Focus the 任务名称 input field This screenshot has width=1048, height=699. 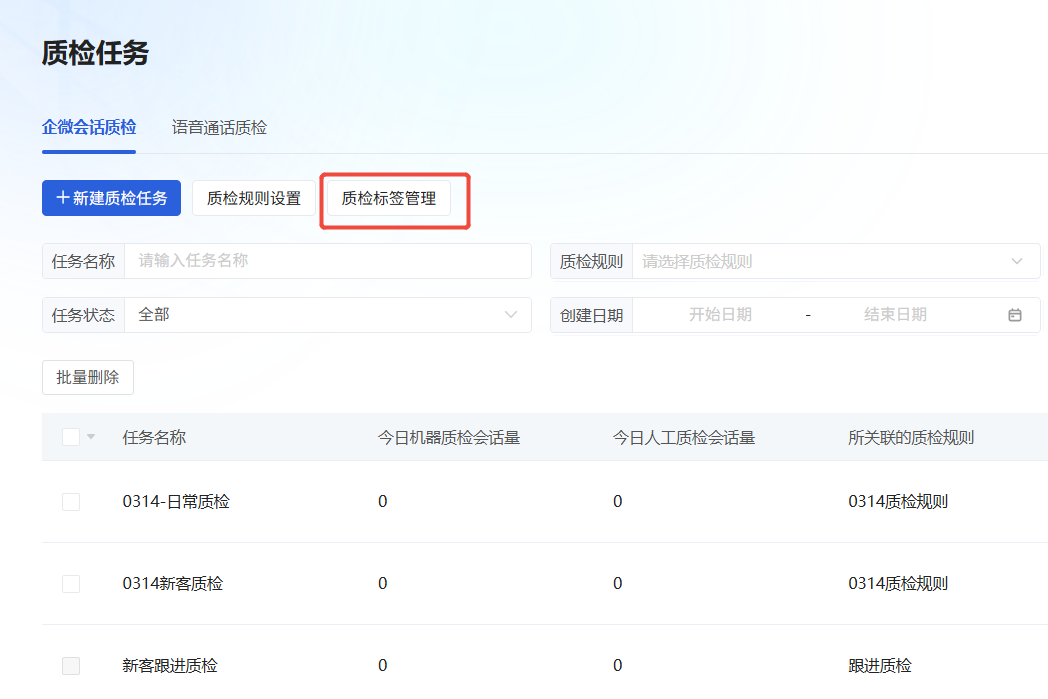tap(328, 261)
